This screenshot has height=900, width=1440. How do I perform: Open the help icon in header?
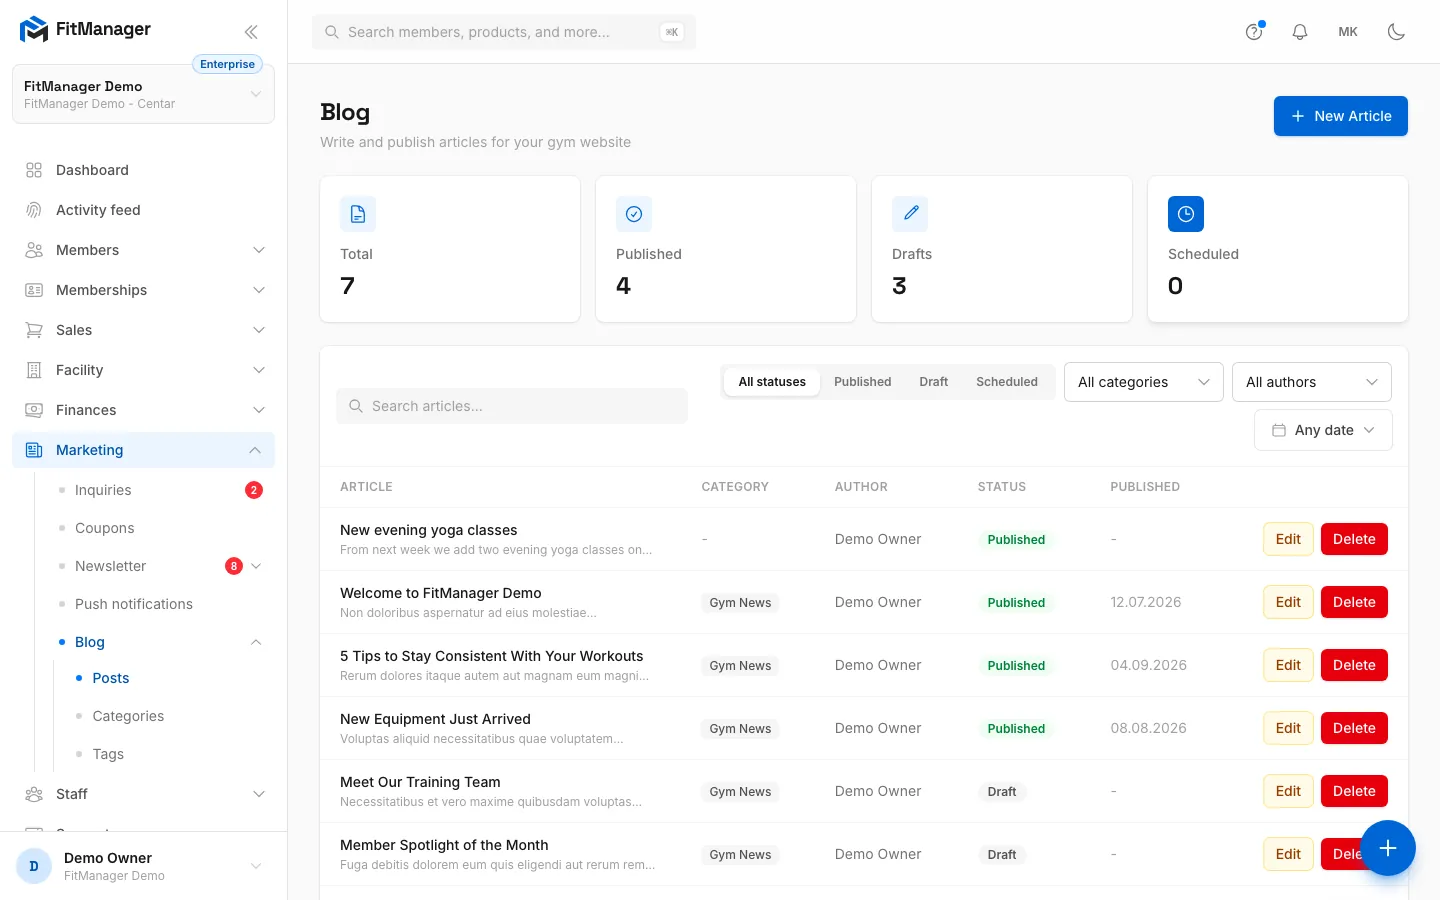pyautogui.click(x=1254, y=32)
